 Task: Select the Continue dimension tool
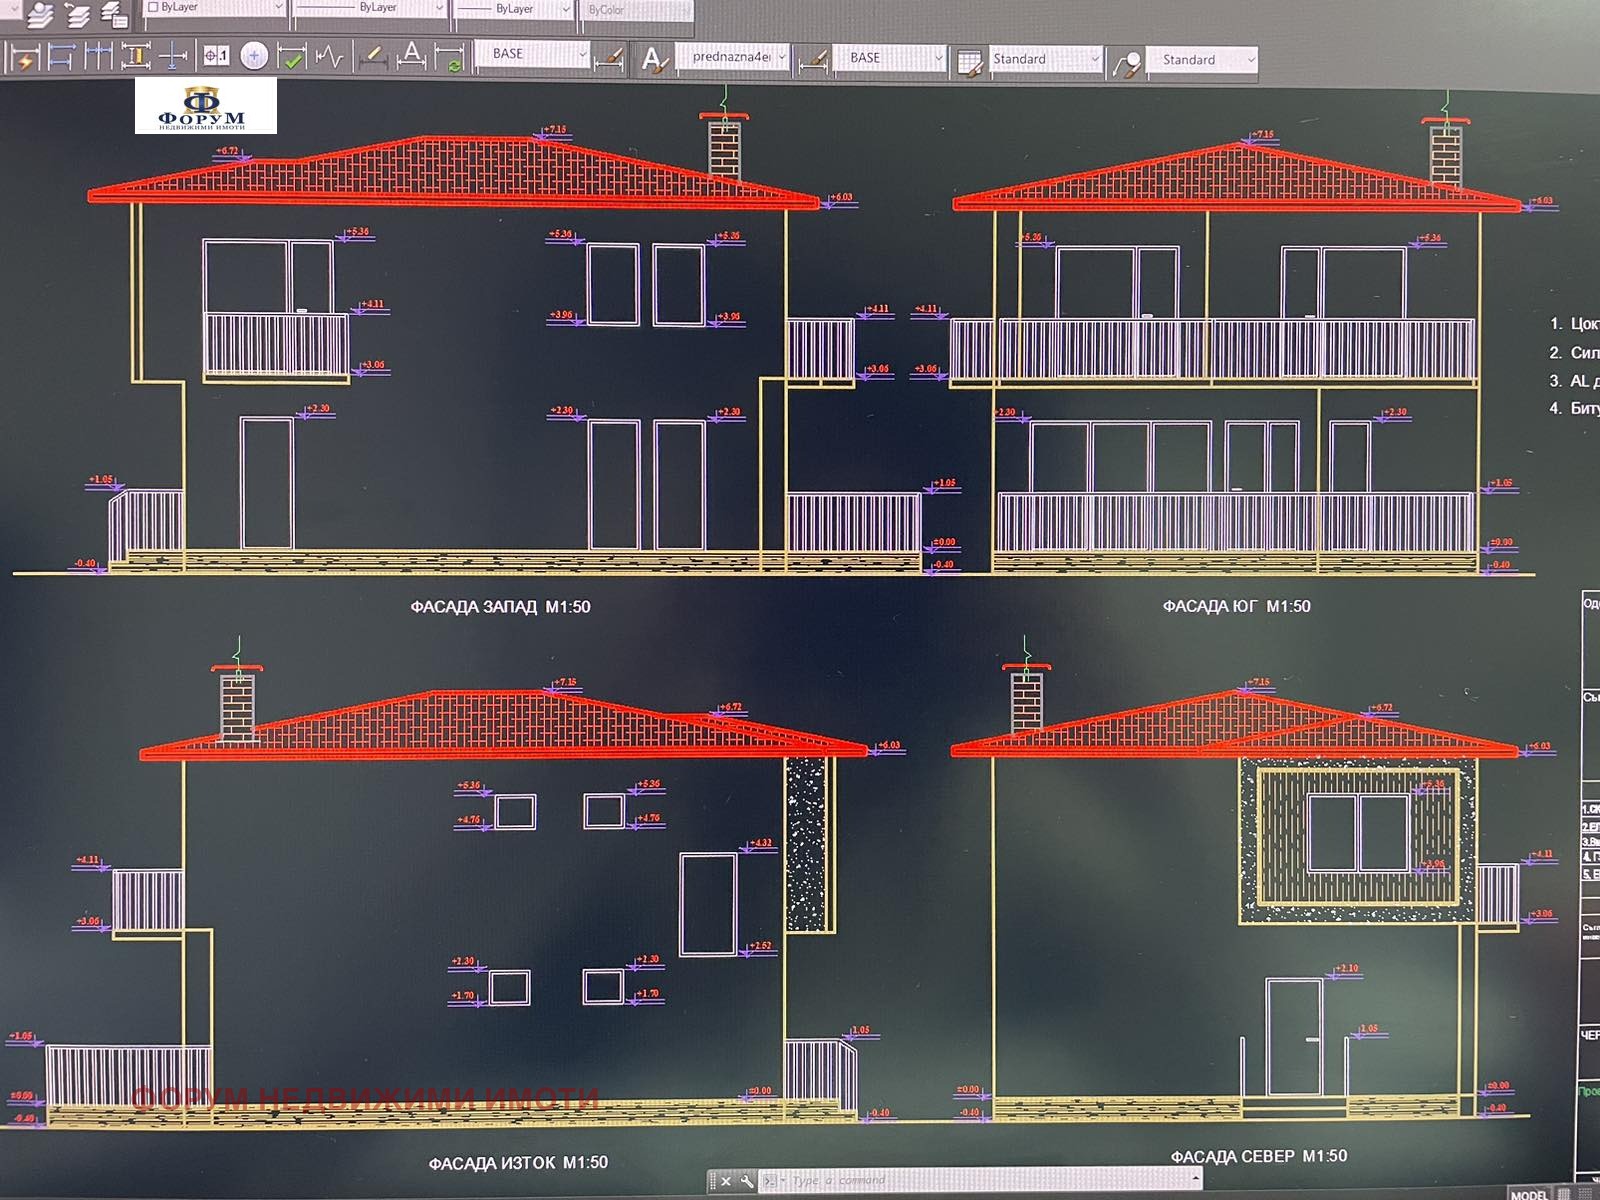pos(98,56)
